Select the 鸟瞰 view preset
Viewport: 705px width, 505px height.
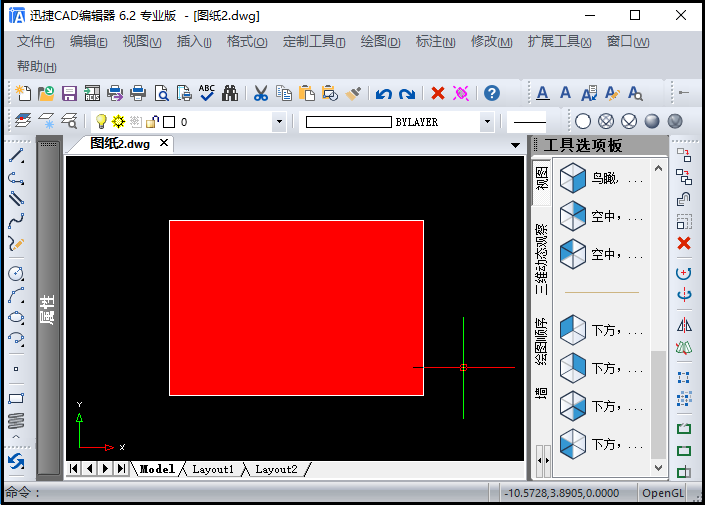602,179
